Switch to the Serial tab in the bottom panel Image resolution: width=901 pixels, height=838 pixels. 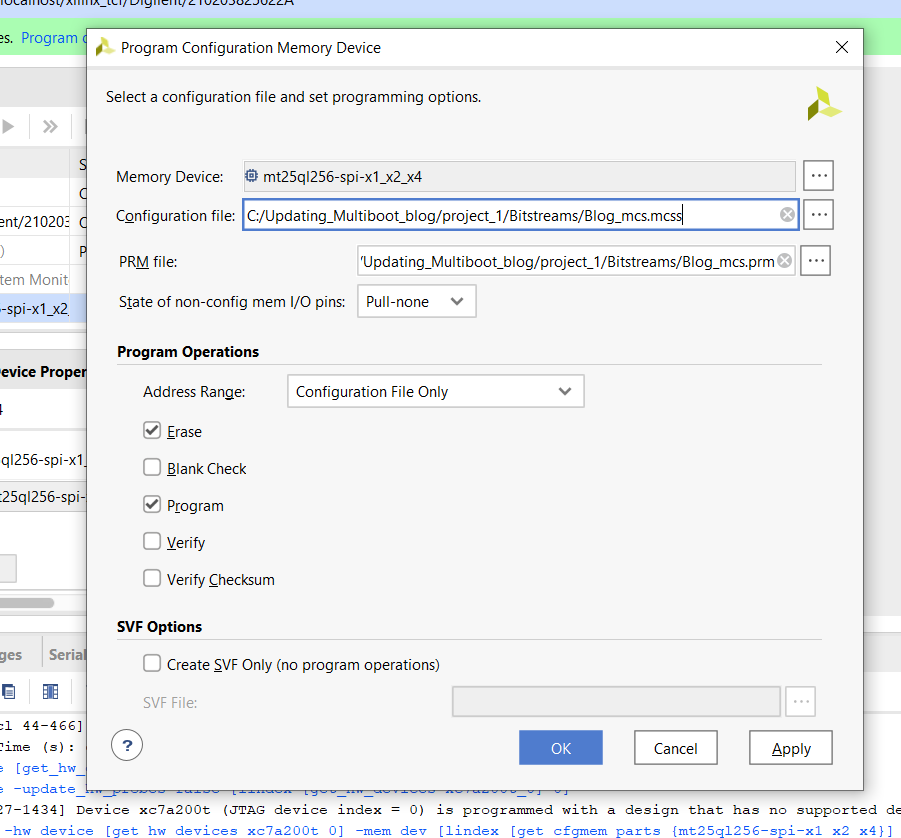point(66,655)
